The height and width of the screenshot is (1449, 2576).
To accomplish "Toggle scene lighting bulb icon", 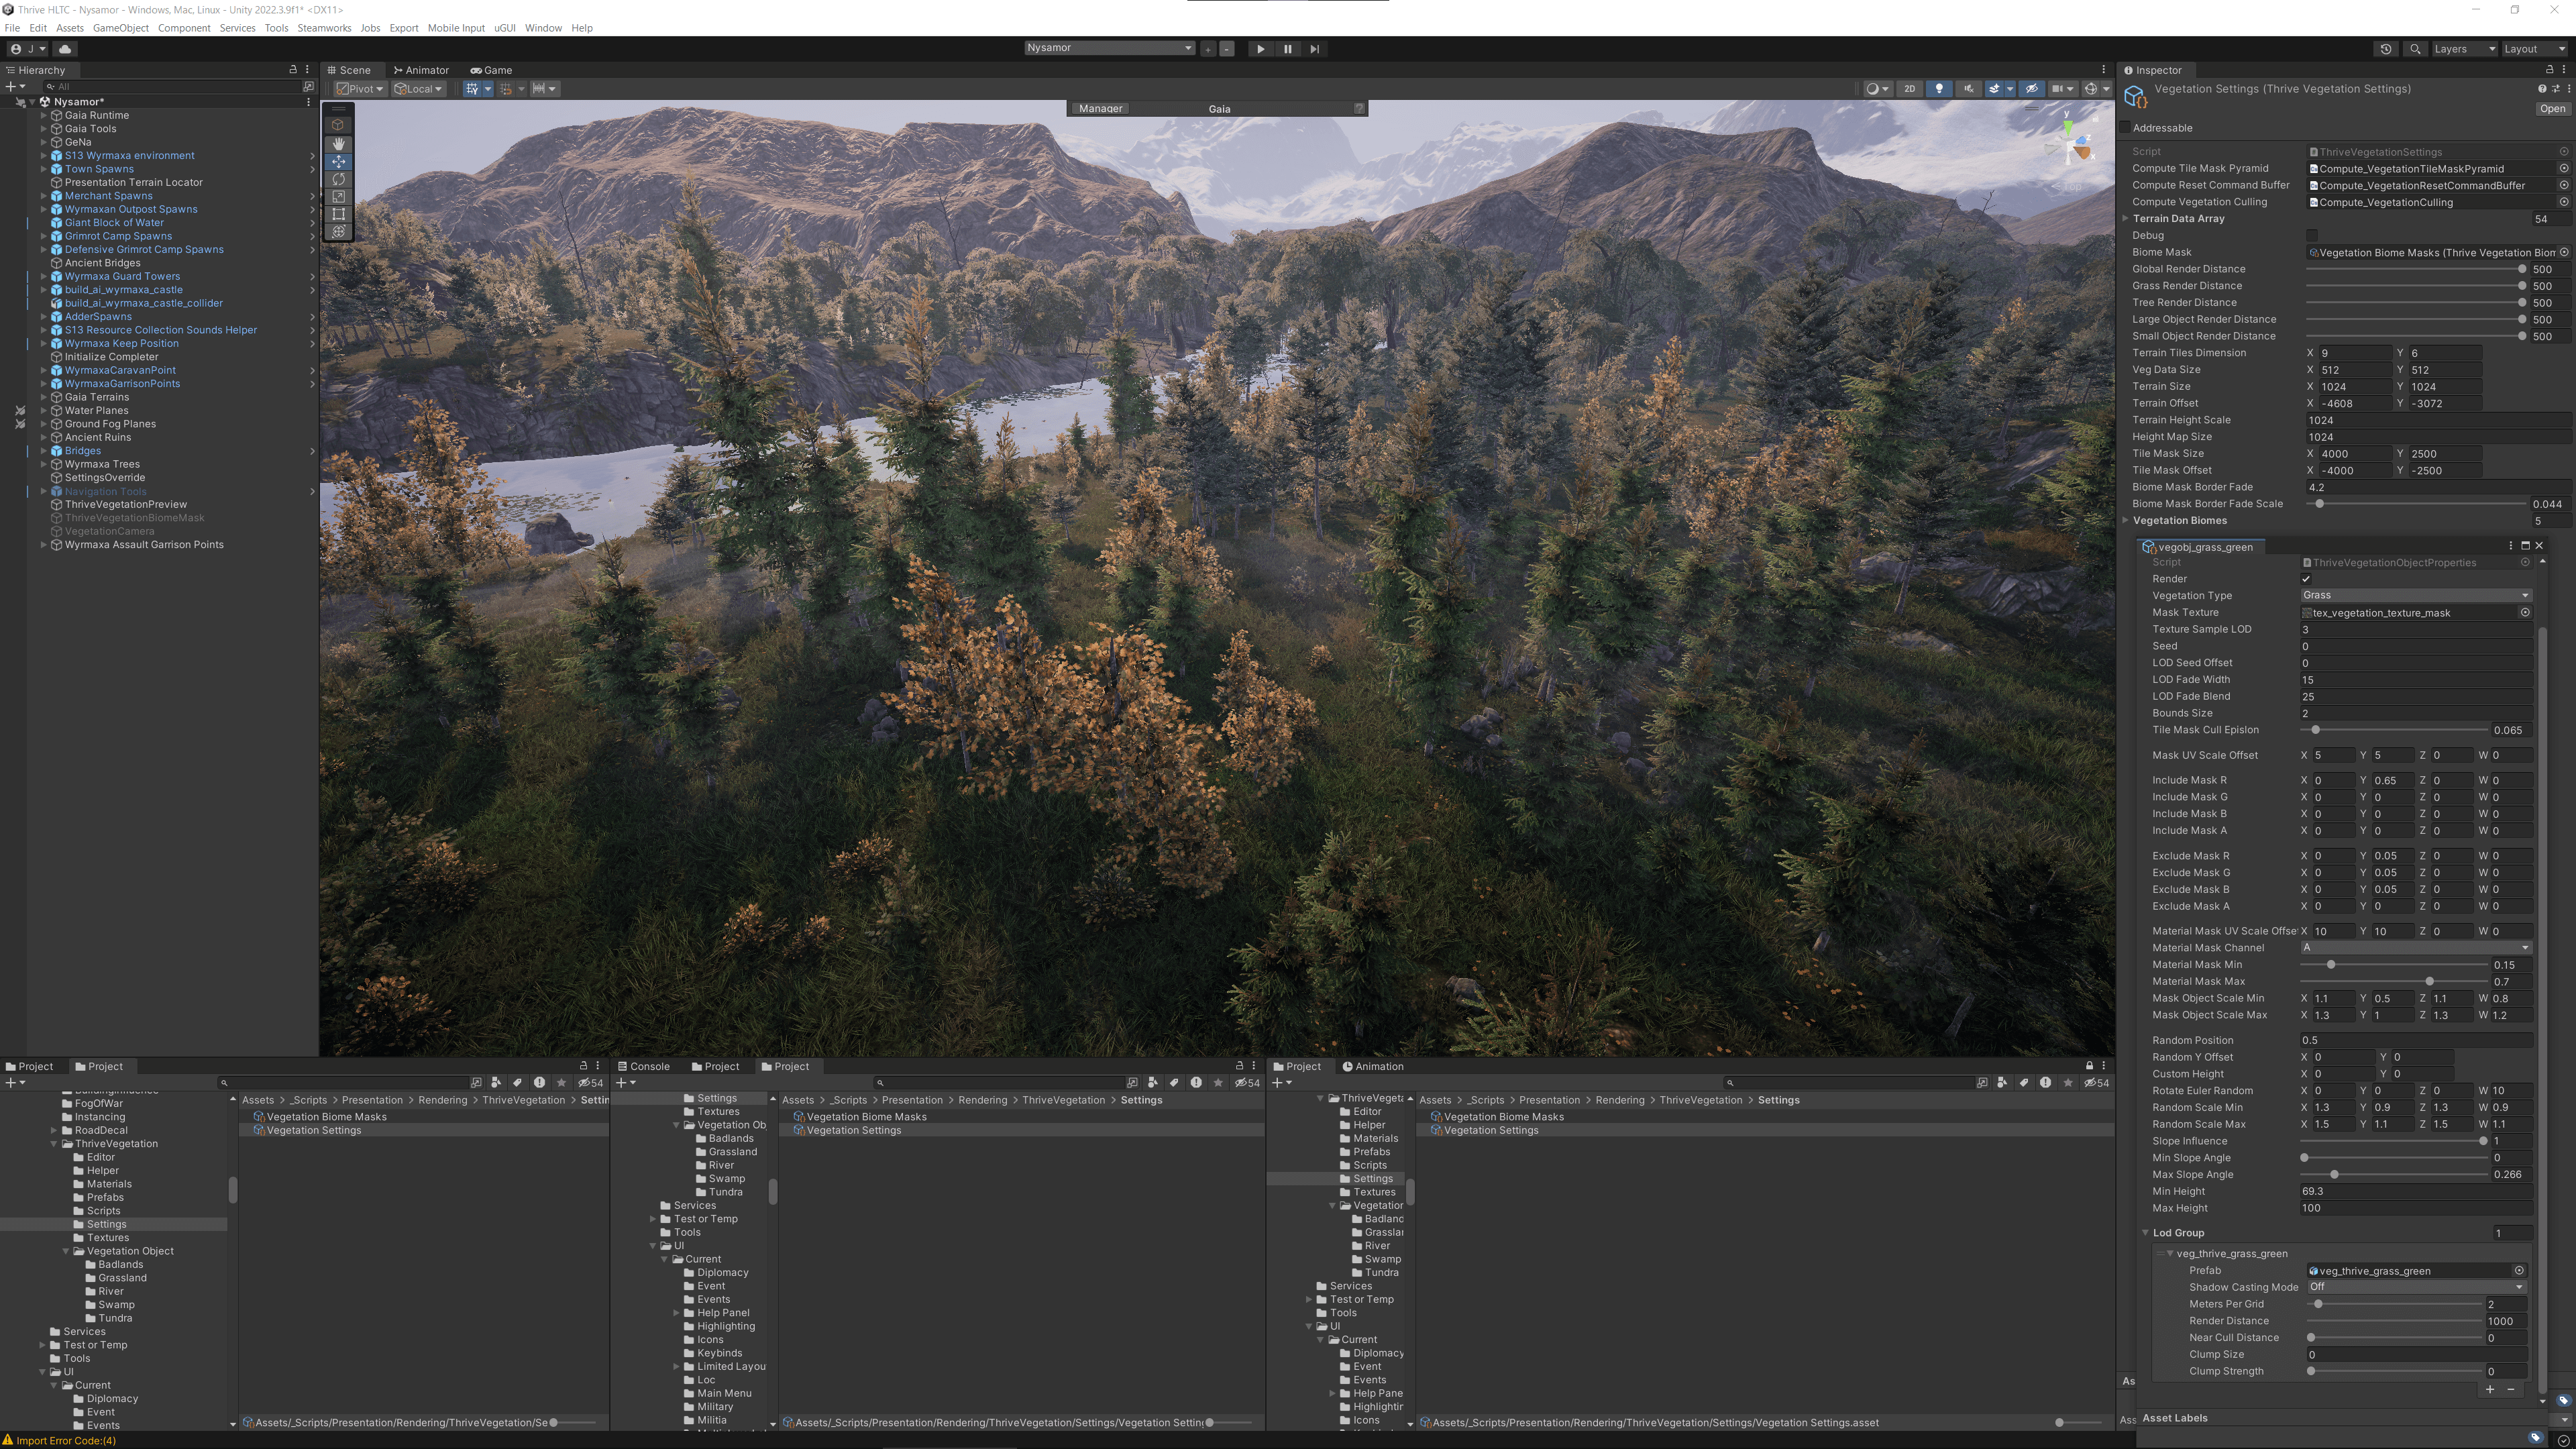I will pos(1939,89).
